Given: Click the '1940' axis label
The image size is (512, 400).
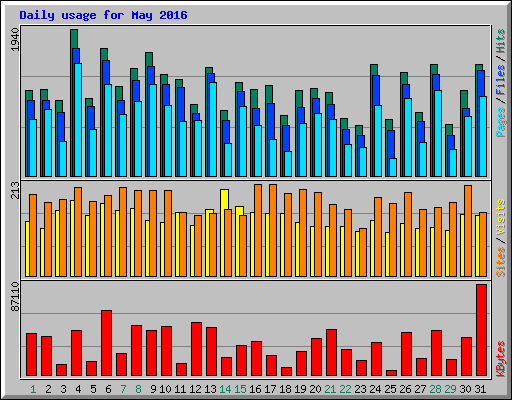Looking at the screenshot, I should coord(15,40).
